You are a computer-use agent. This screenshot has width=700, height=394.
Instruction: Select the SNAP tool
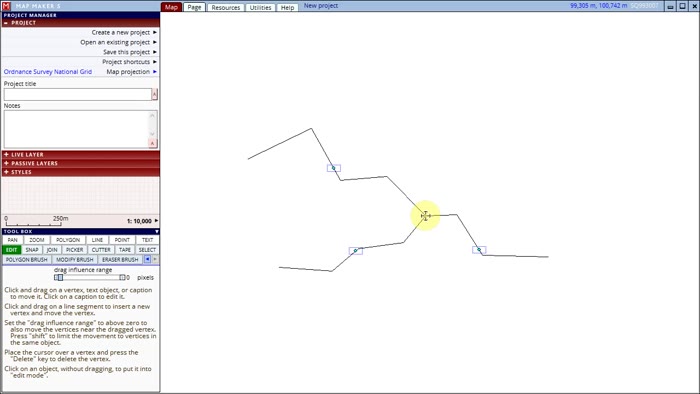[x=32, y=250]
